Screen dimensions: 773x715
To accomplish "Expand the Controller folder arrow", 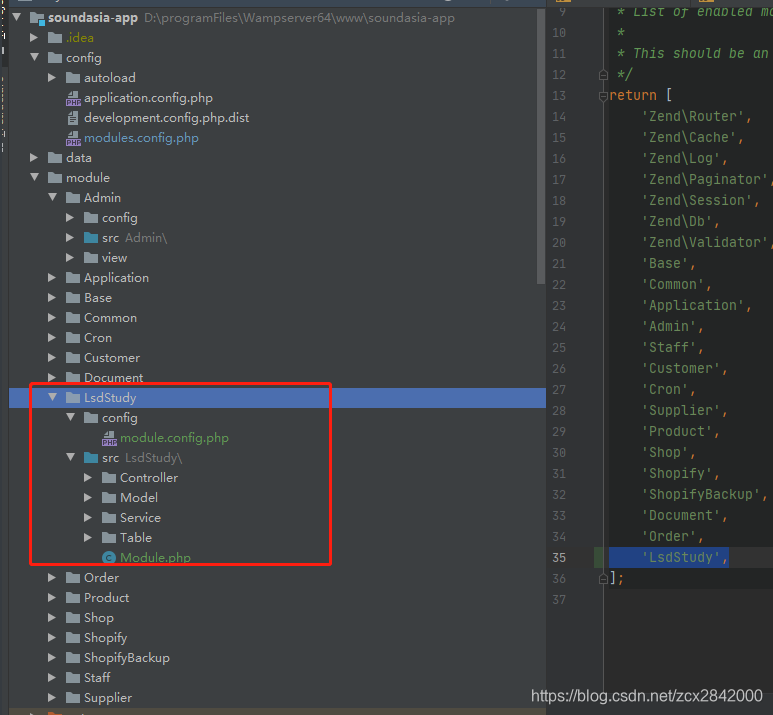I will pyautogui.click(x=88, y=477).
